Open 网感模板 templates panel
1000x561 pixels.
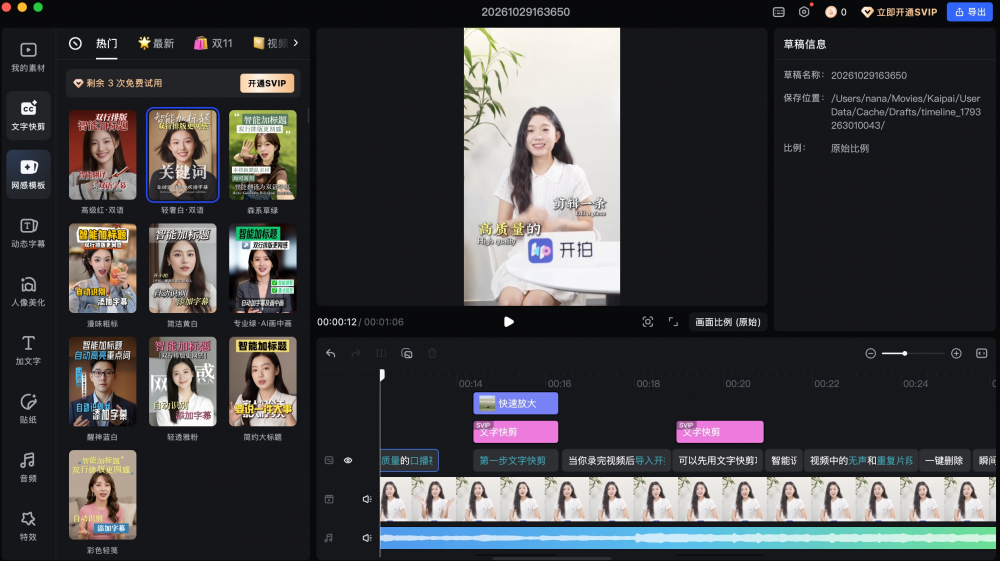[x=28, y=174]
